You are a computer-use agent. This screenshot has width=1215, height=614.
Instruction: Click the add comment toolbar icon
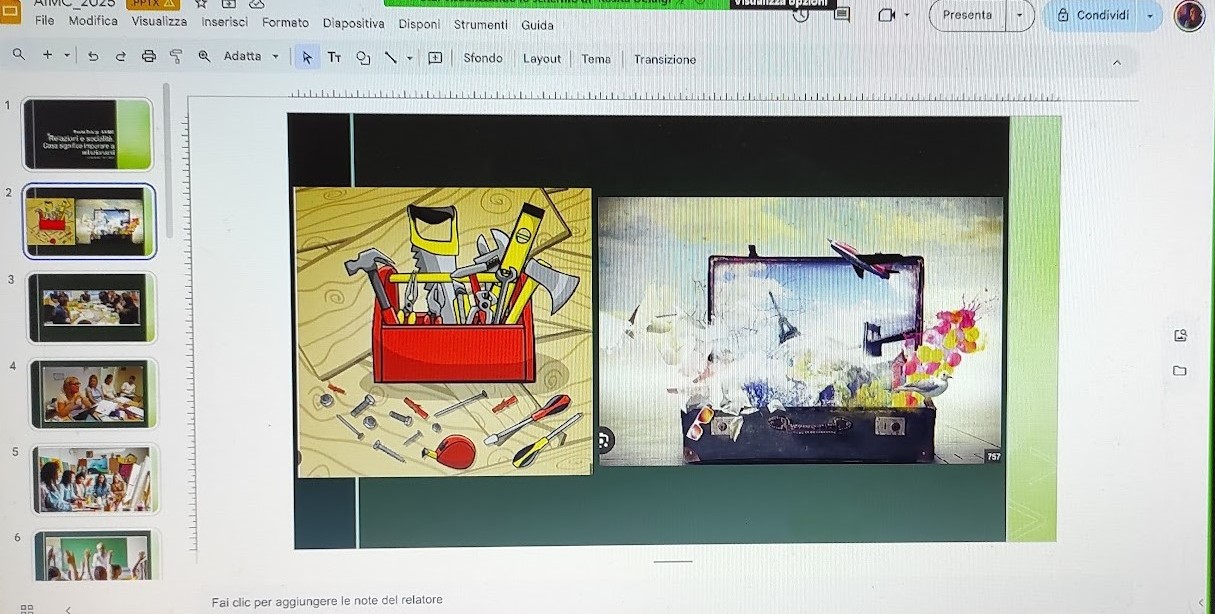coord(435,58)
